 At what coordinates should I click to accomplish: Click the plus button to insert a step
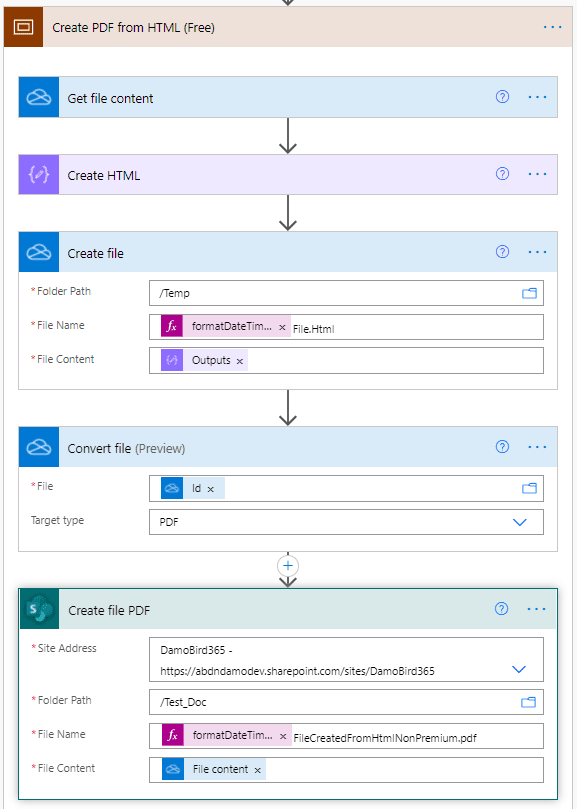point(288,565)
